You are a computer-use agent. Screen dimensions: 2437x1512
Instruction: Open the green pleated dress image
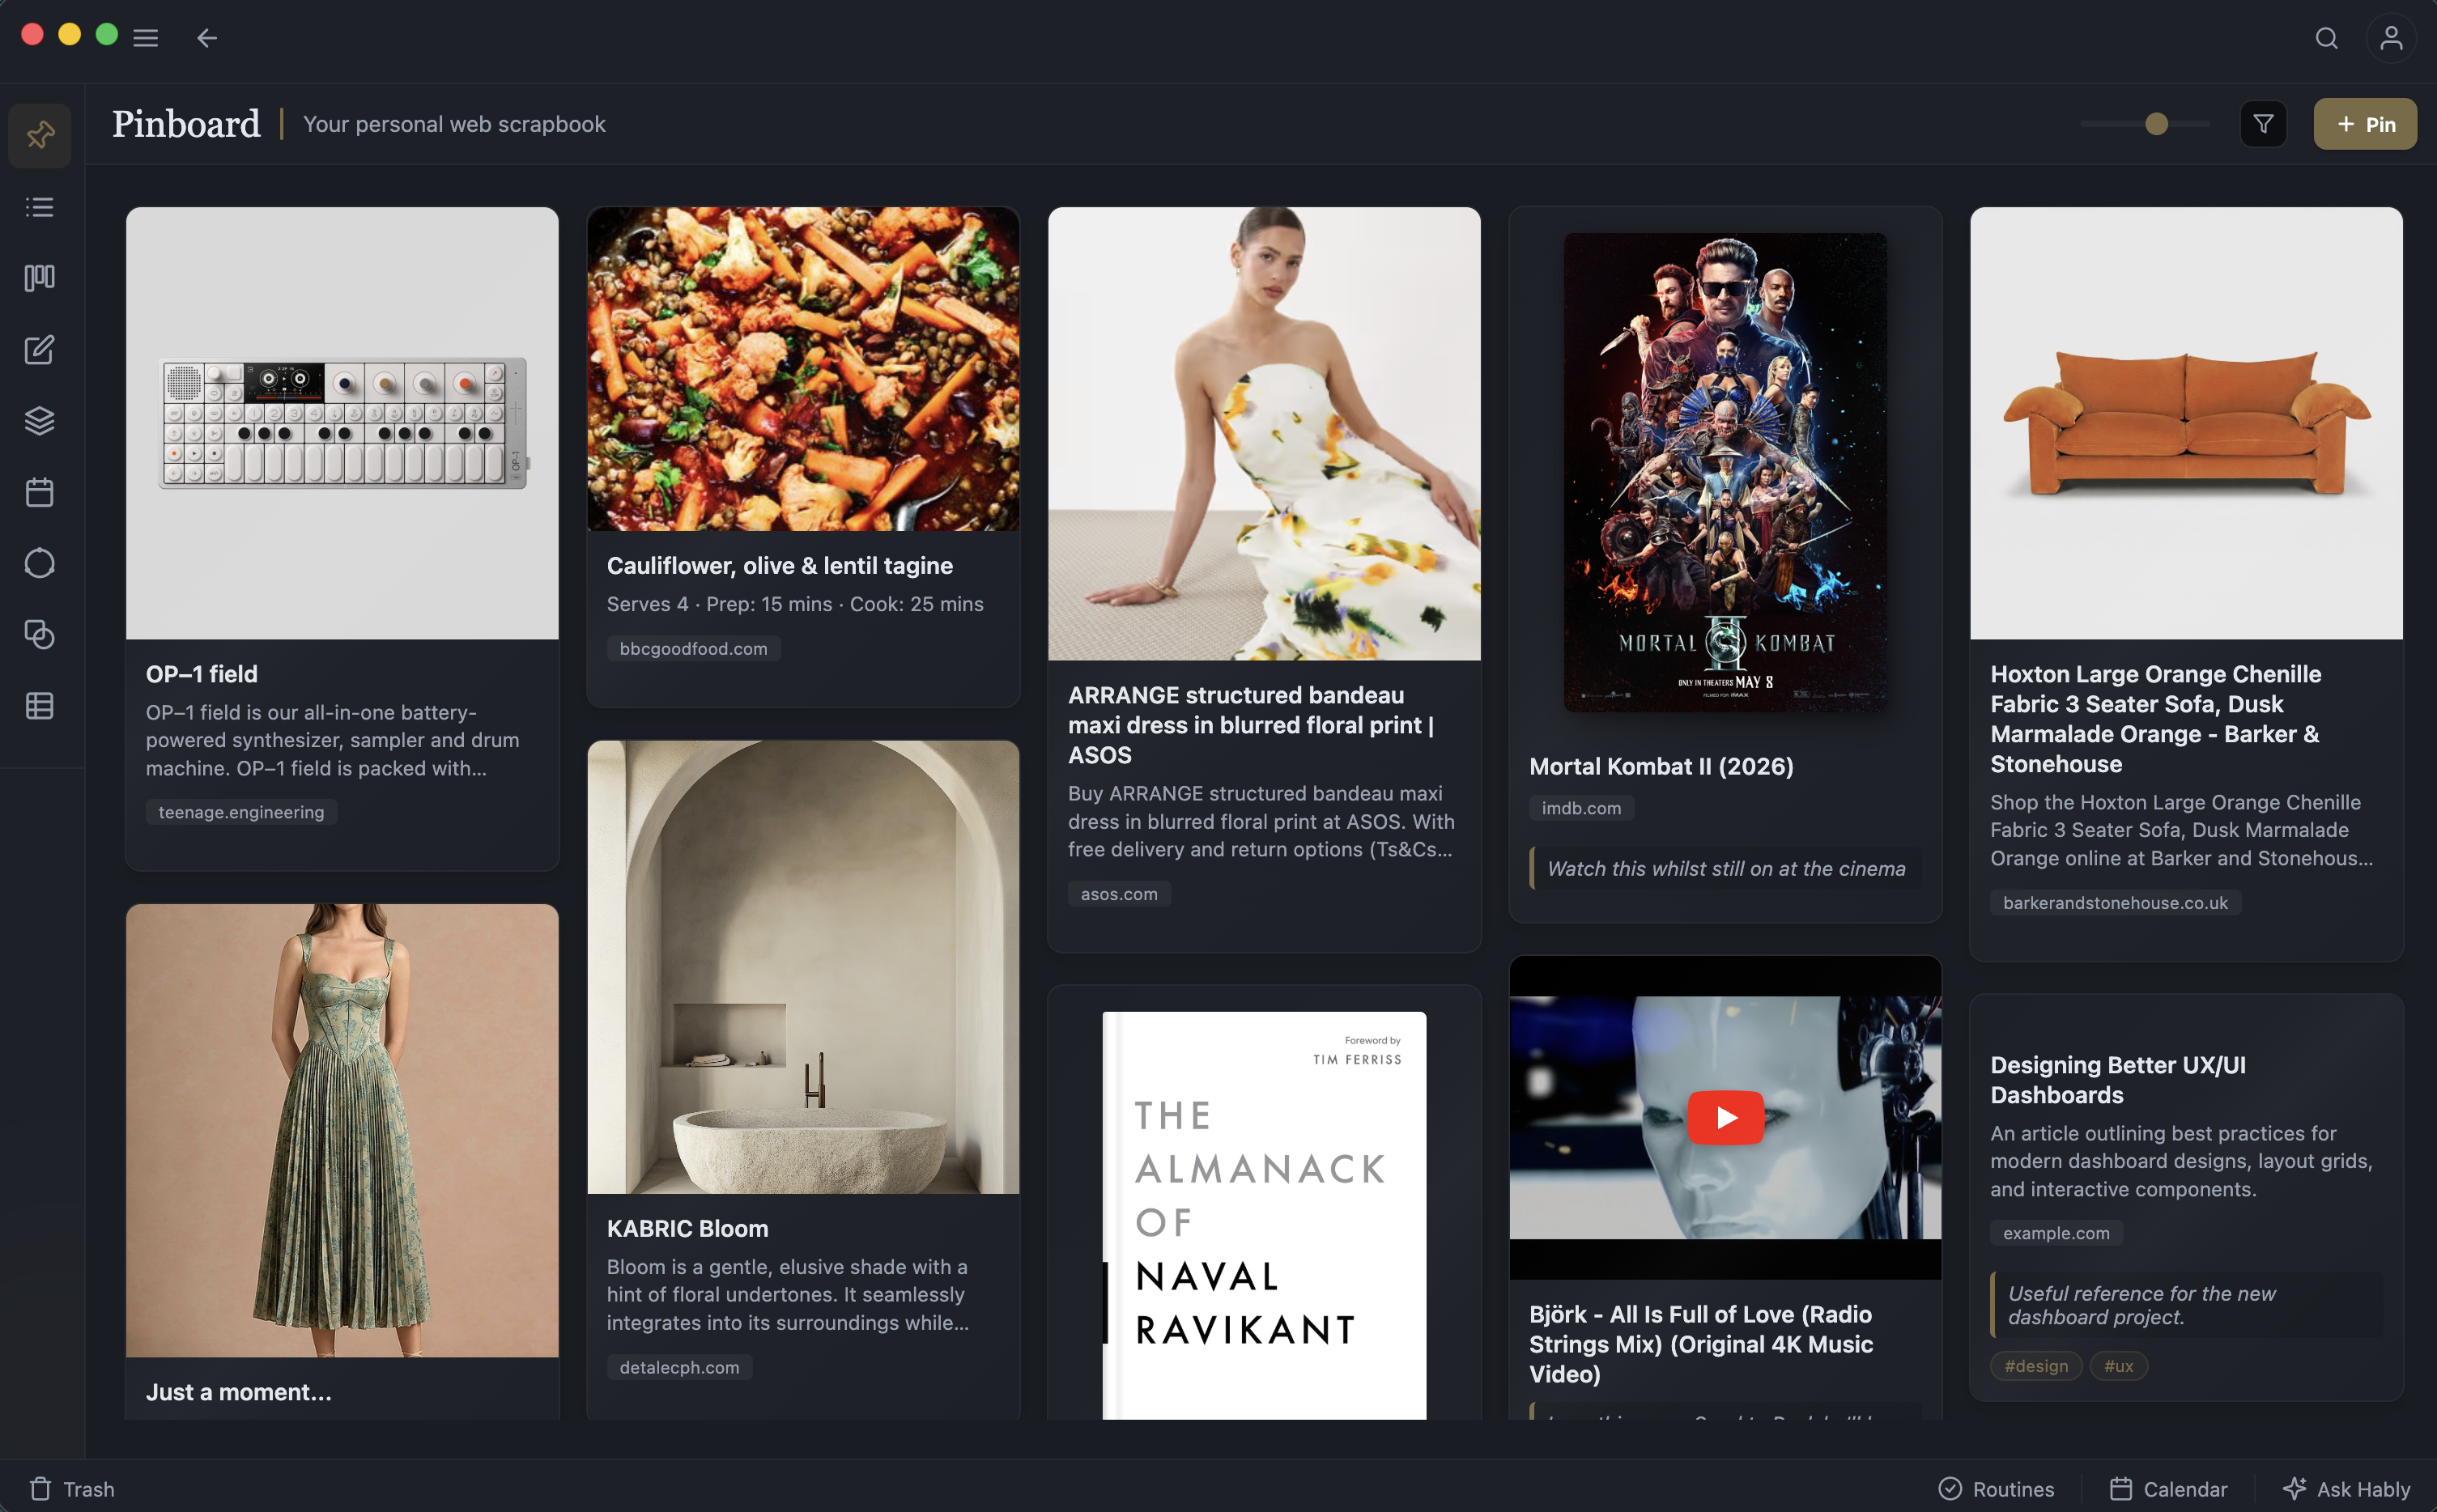(x=342, y=1130)
